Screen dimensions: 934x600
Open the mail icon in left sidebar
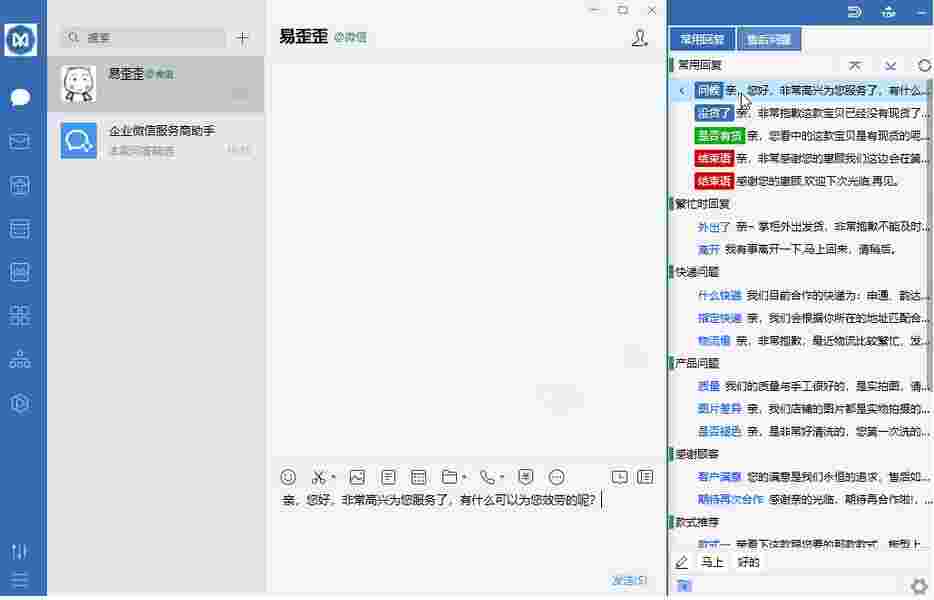pyautogui.click(x=20, y=141)
